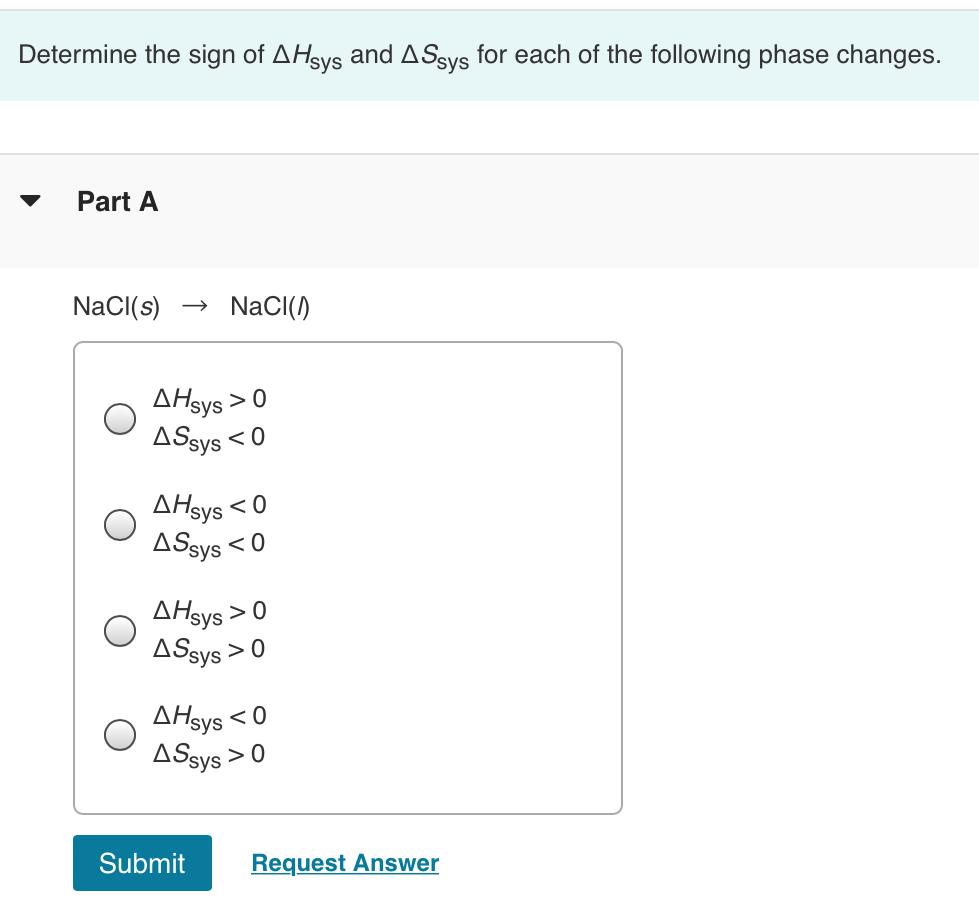Image resolution: width=979 pixels, height=906 pixels.
Task: Pick the first answer choice radio button
Action: (119, 419)
